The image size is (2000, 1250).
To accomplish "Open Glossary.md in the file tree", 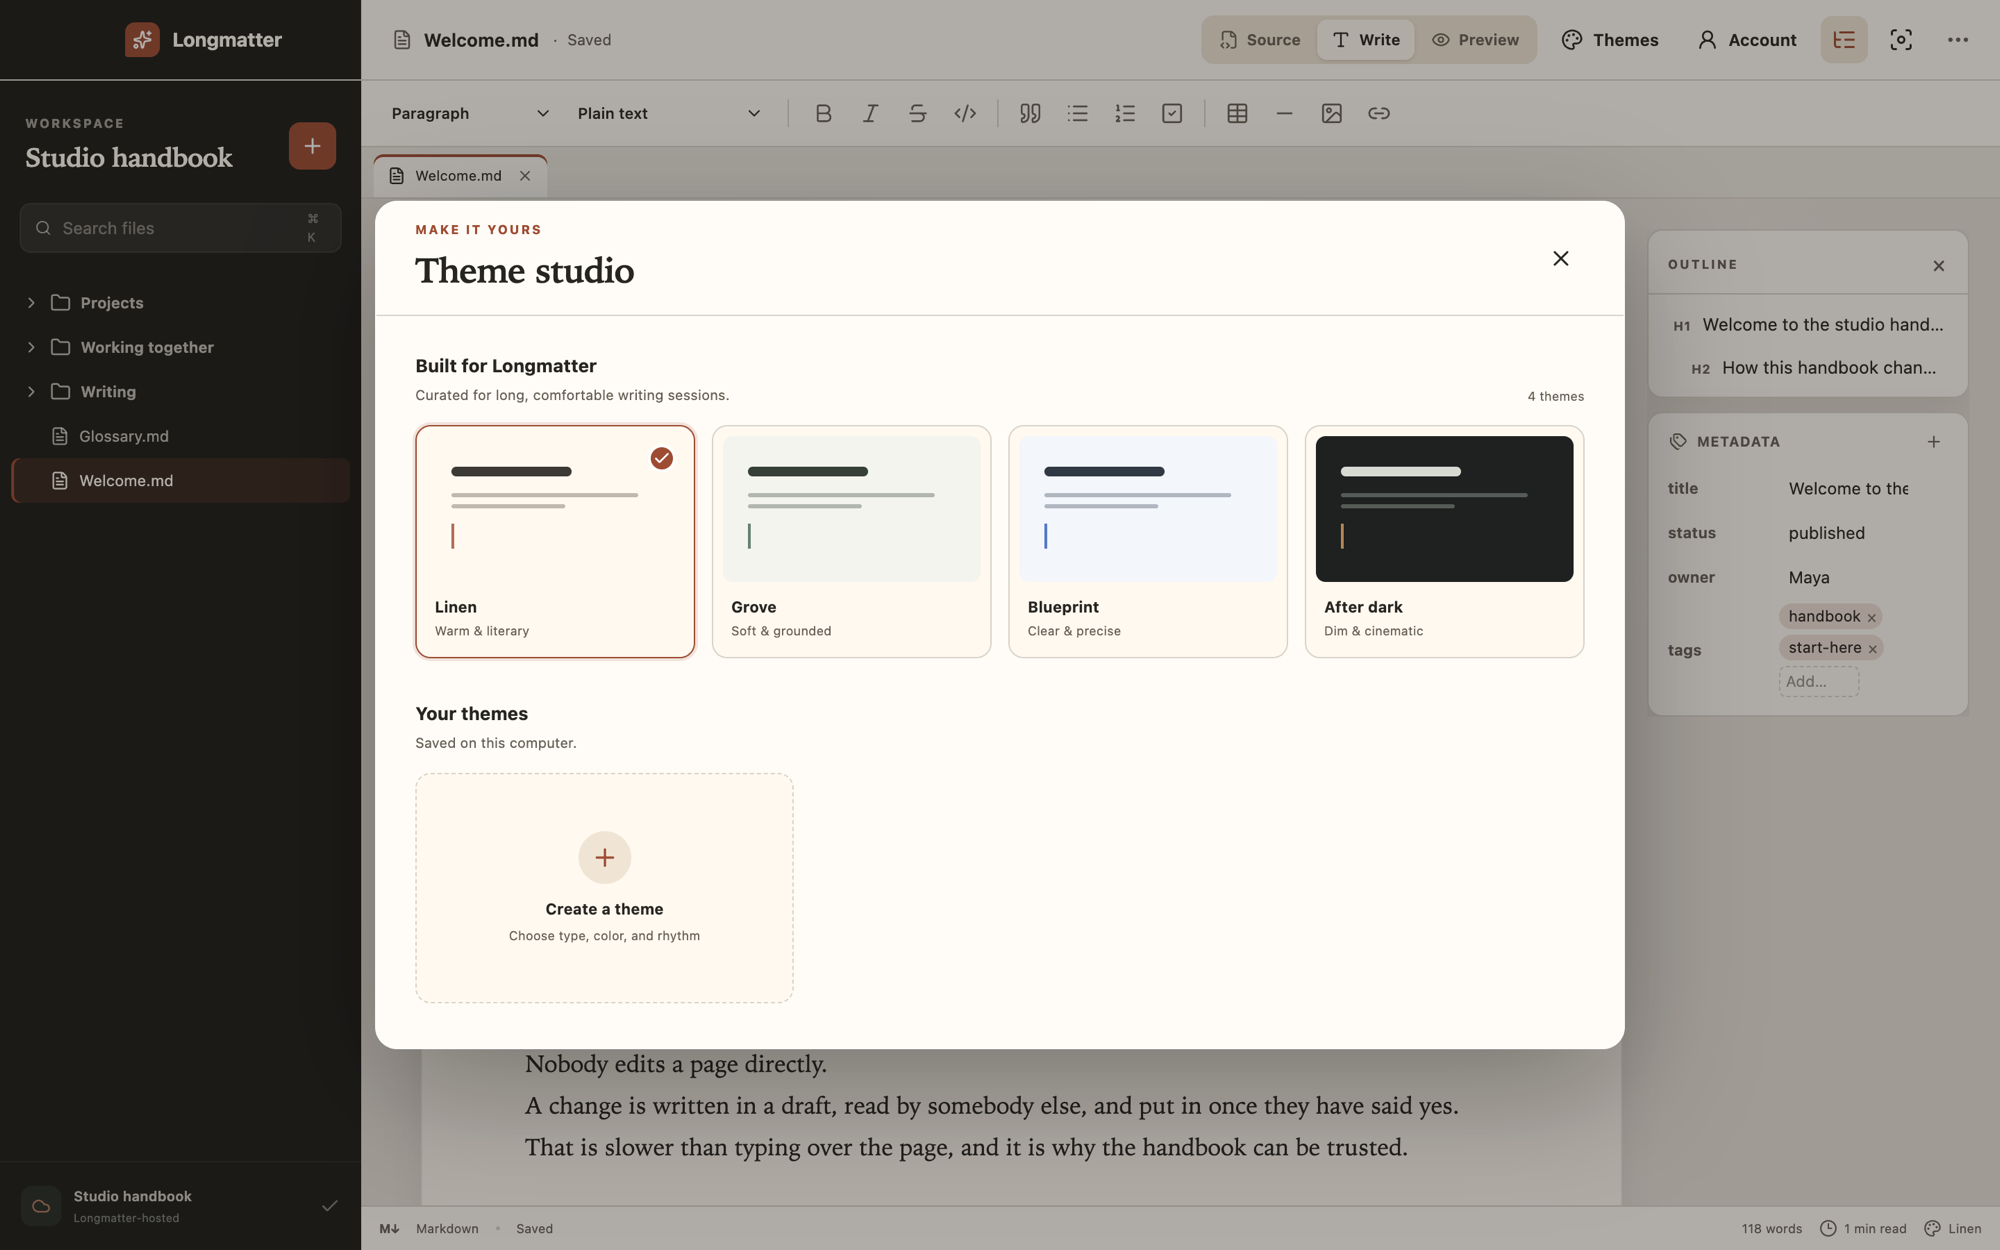I will 181,436.
